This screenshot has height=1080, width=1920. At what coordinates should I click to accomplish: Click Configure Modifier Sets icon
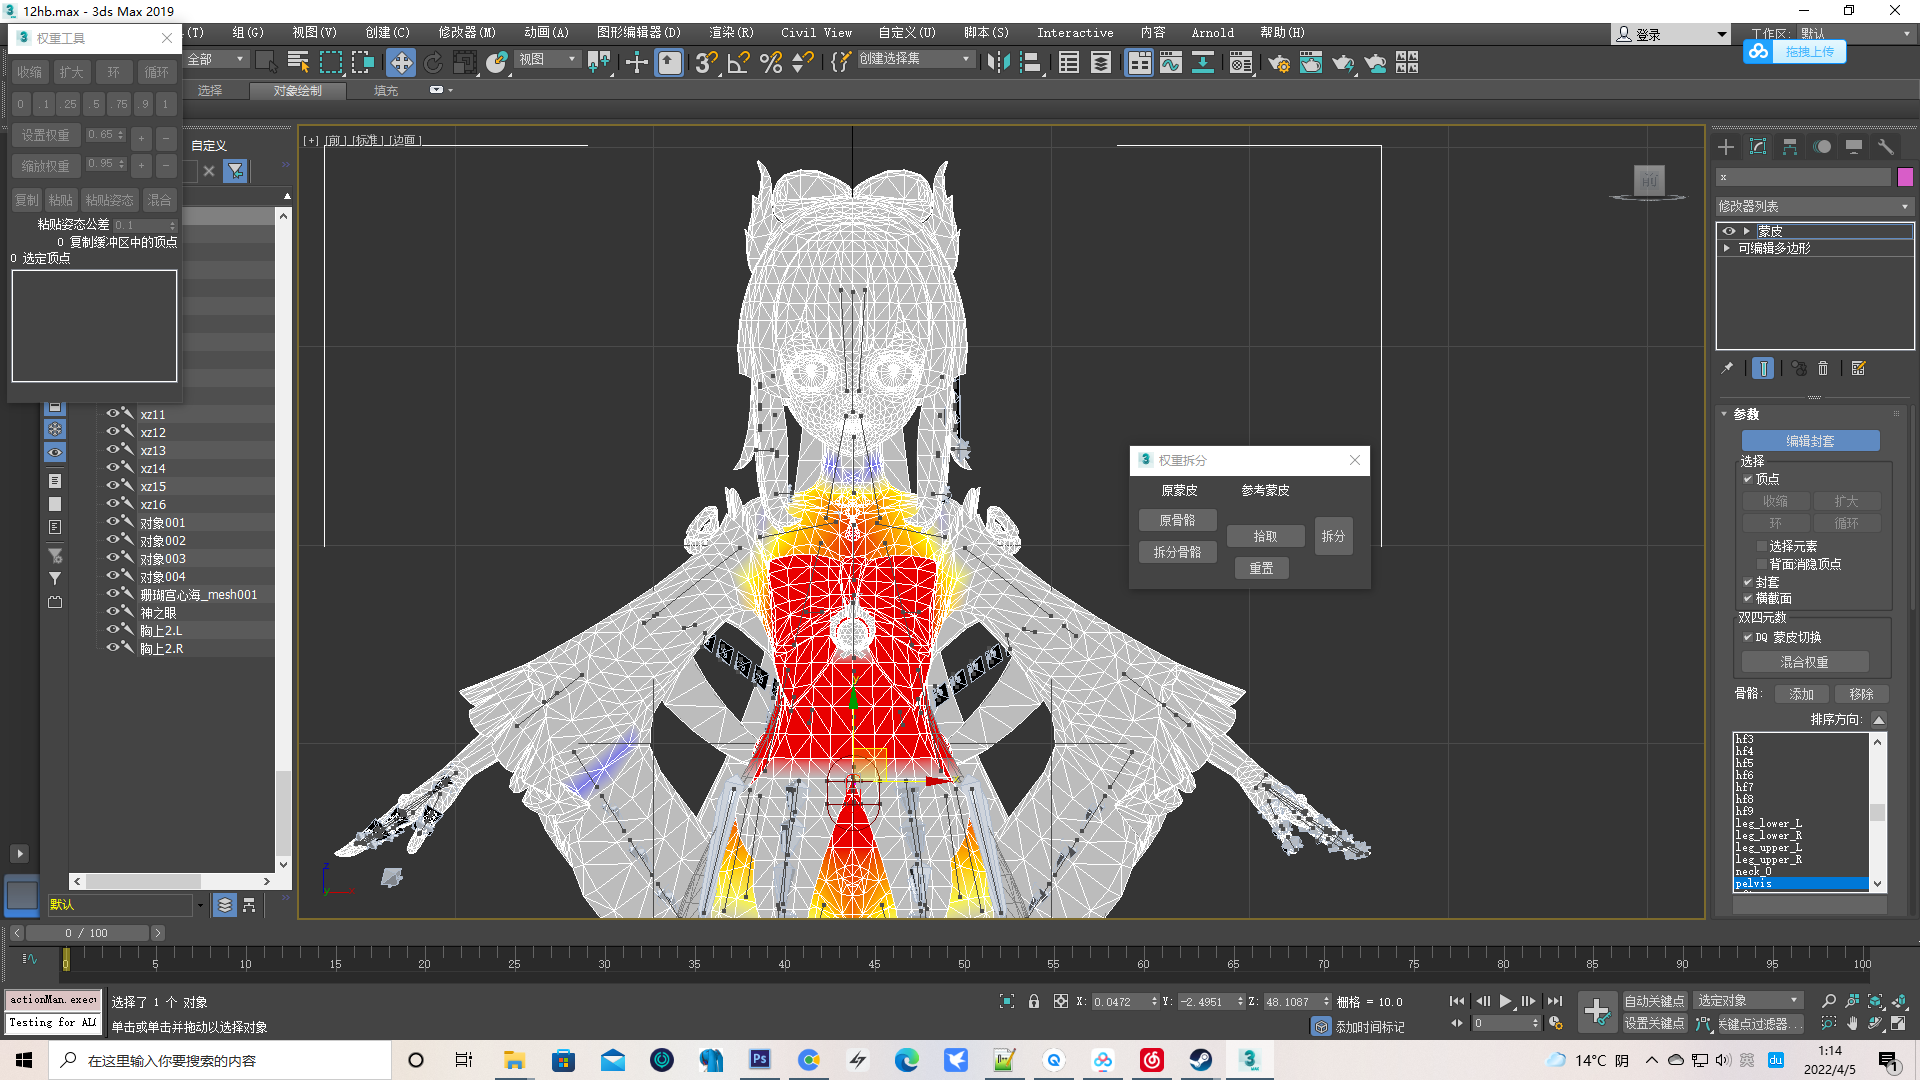1859,368
